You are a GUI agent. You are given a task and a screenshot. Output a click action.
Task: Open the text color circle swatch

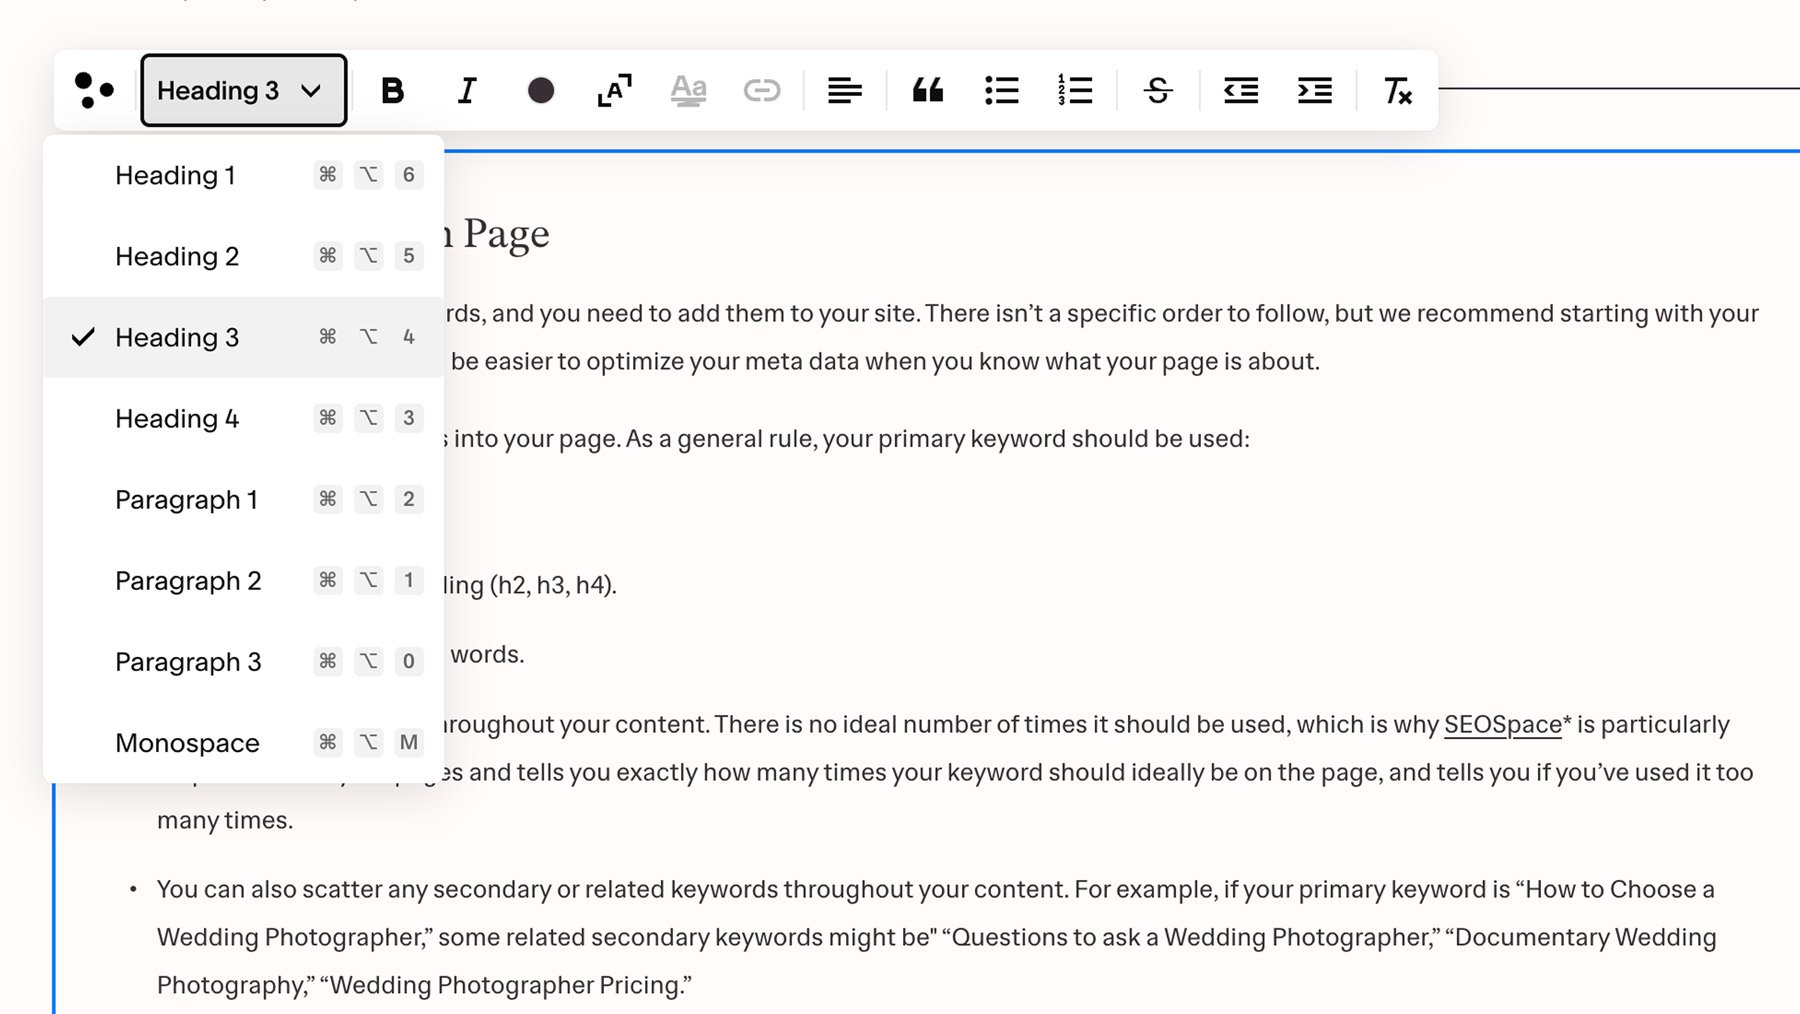tap(541, 91)
